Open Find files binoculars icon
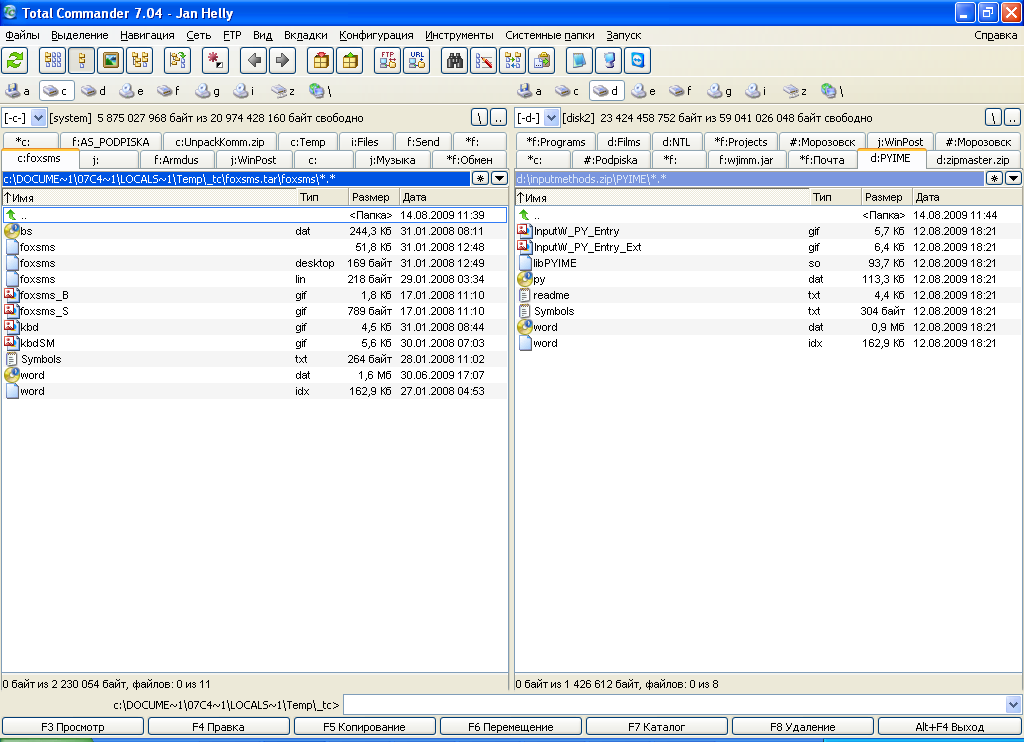 (455, 61)
